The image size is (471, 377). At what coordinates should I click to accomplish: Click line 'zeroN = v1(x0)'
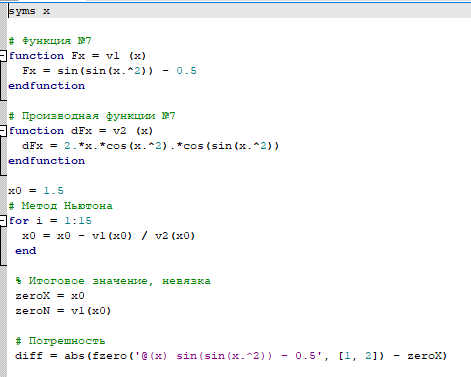click(x=63, y=311)
